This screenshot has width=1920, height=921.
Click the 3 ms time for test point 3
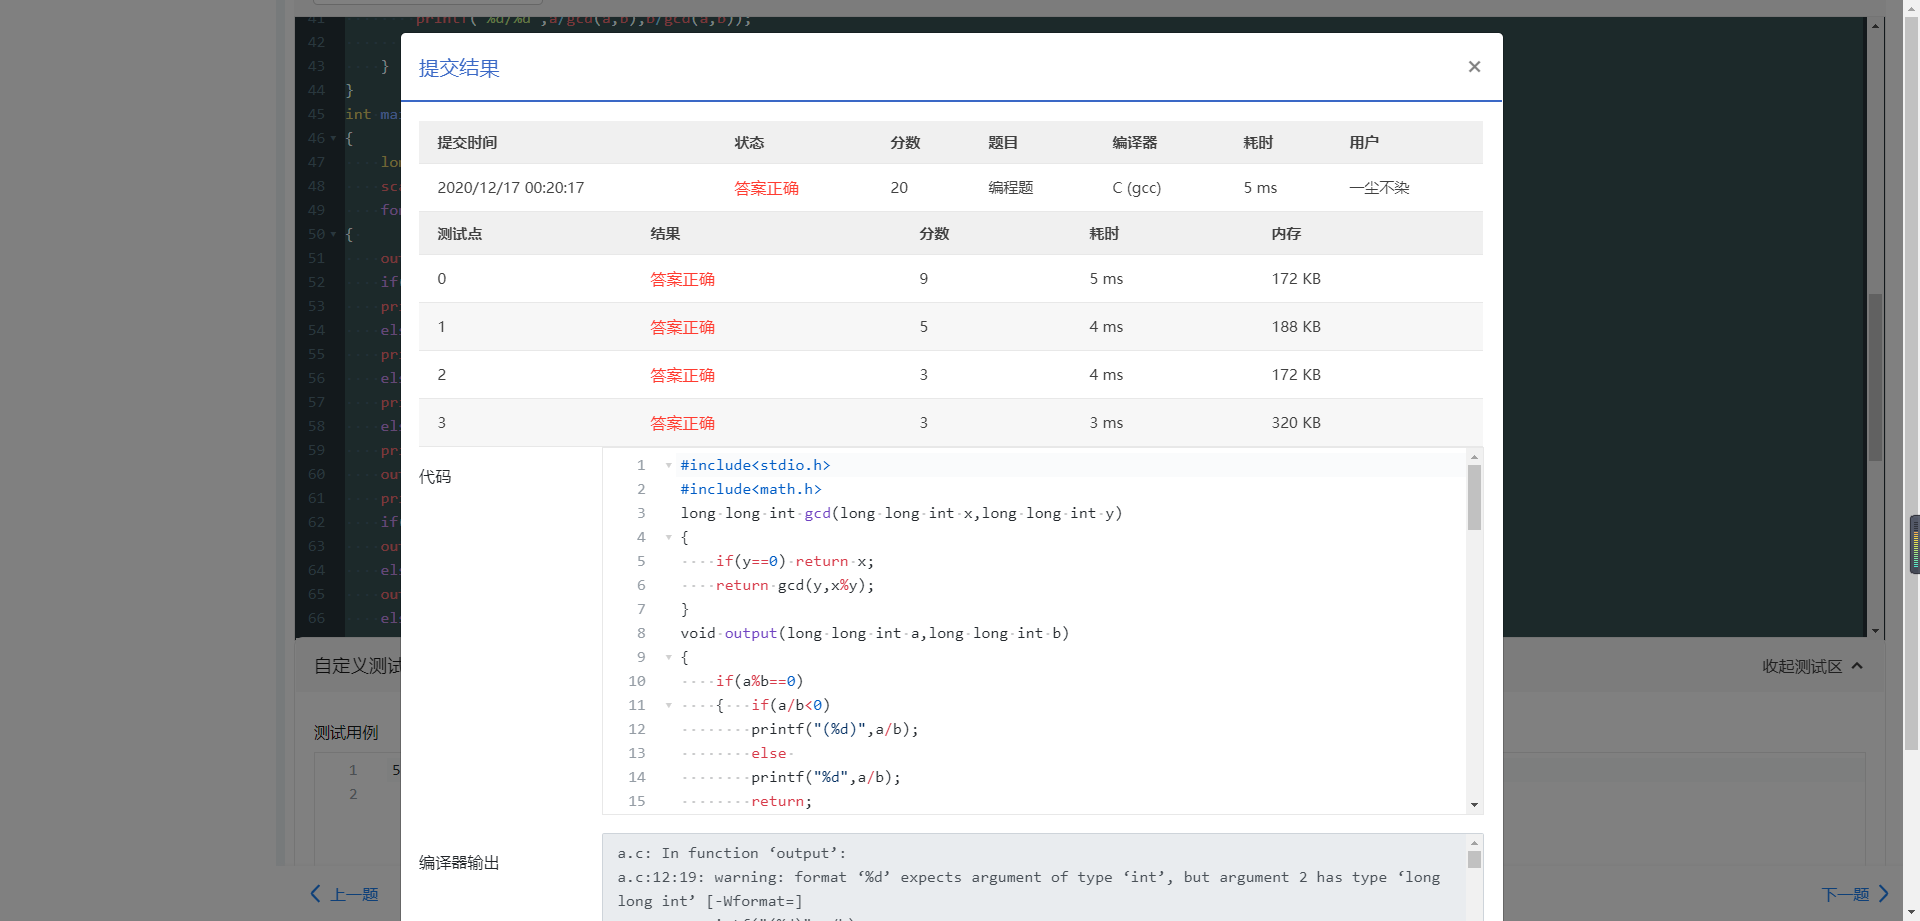pyautogui.click(x=1106, y=423)
